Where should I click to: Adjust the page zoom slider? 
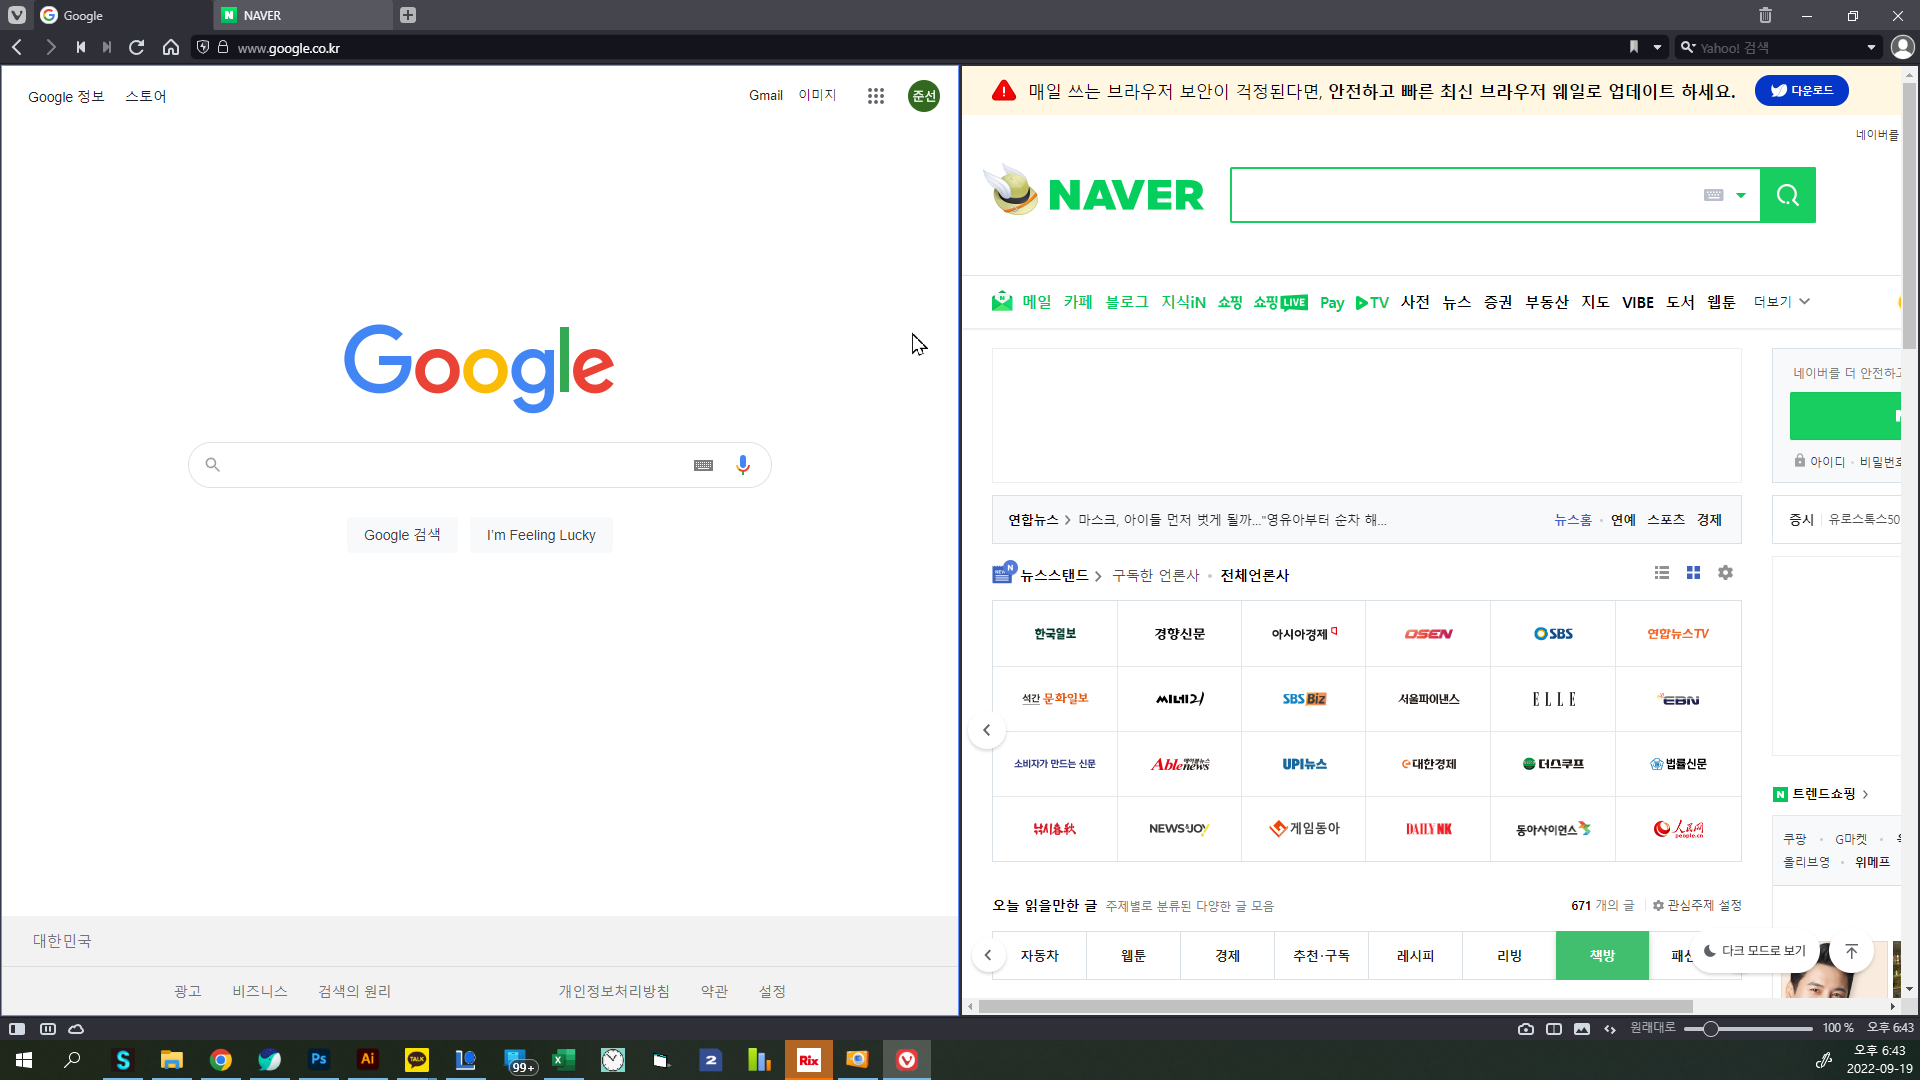[1711, 1029]
